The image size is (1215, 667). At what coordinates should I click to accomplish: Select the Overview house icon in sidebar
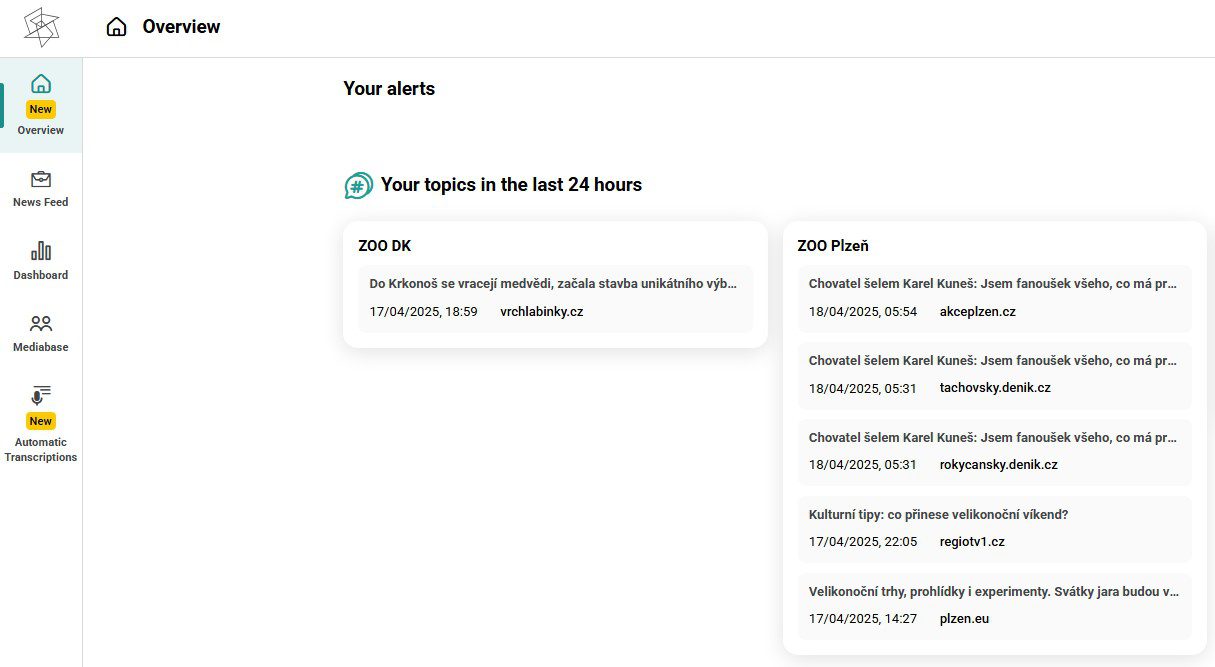[x=41, y=84]
